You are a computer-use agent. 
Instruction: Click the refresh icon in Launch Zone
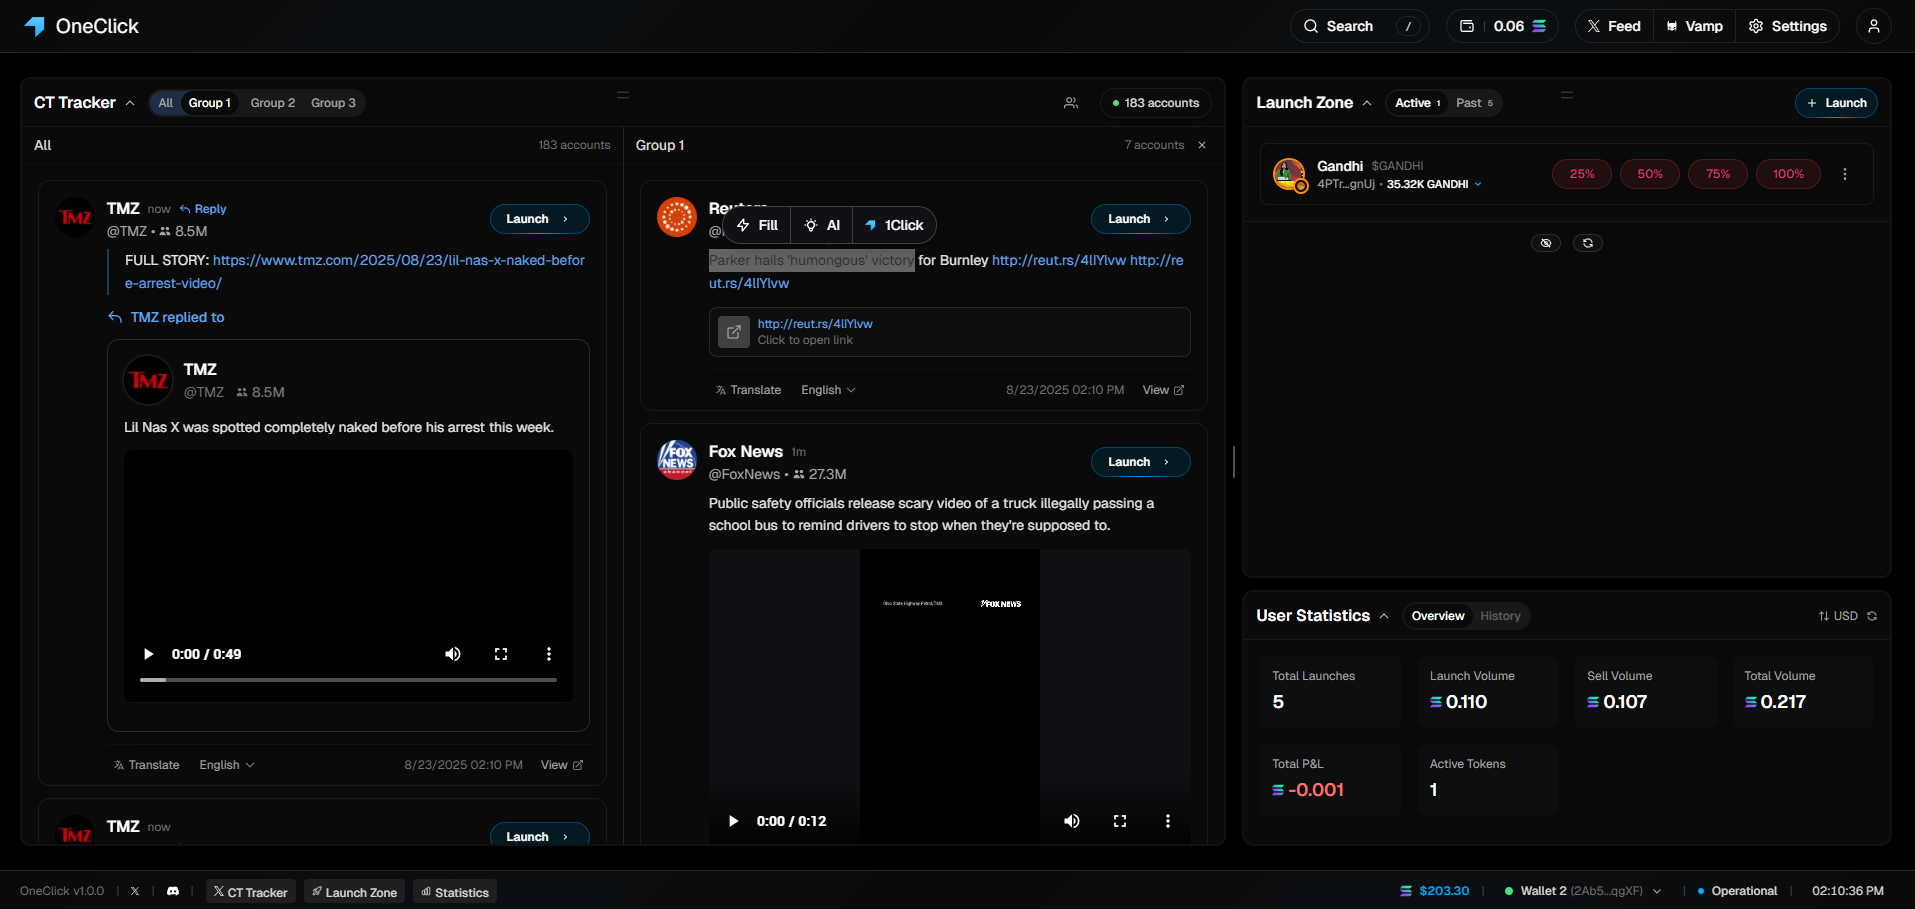pos(1588,243)
